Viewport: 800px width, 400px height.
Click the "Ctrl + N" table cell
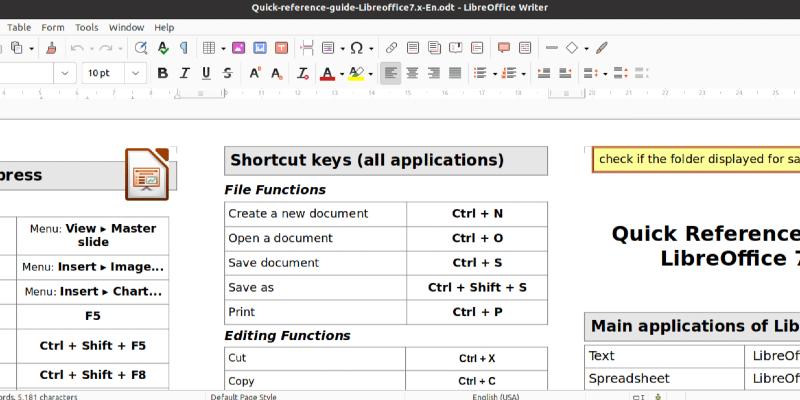pos(477,213)
